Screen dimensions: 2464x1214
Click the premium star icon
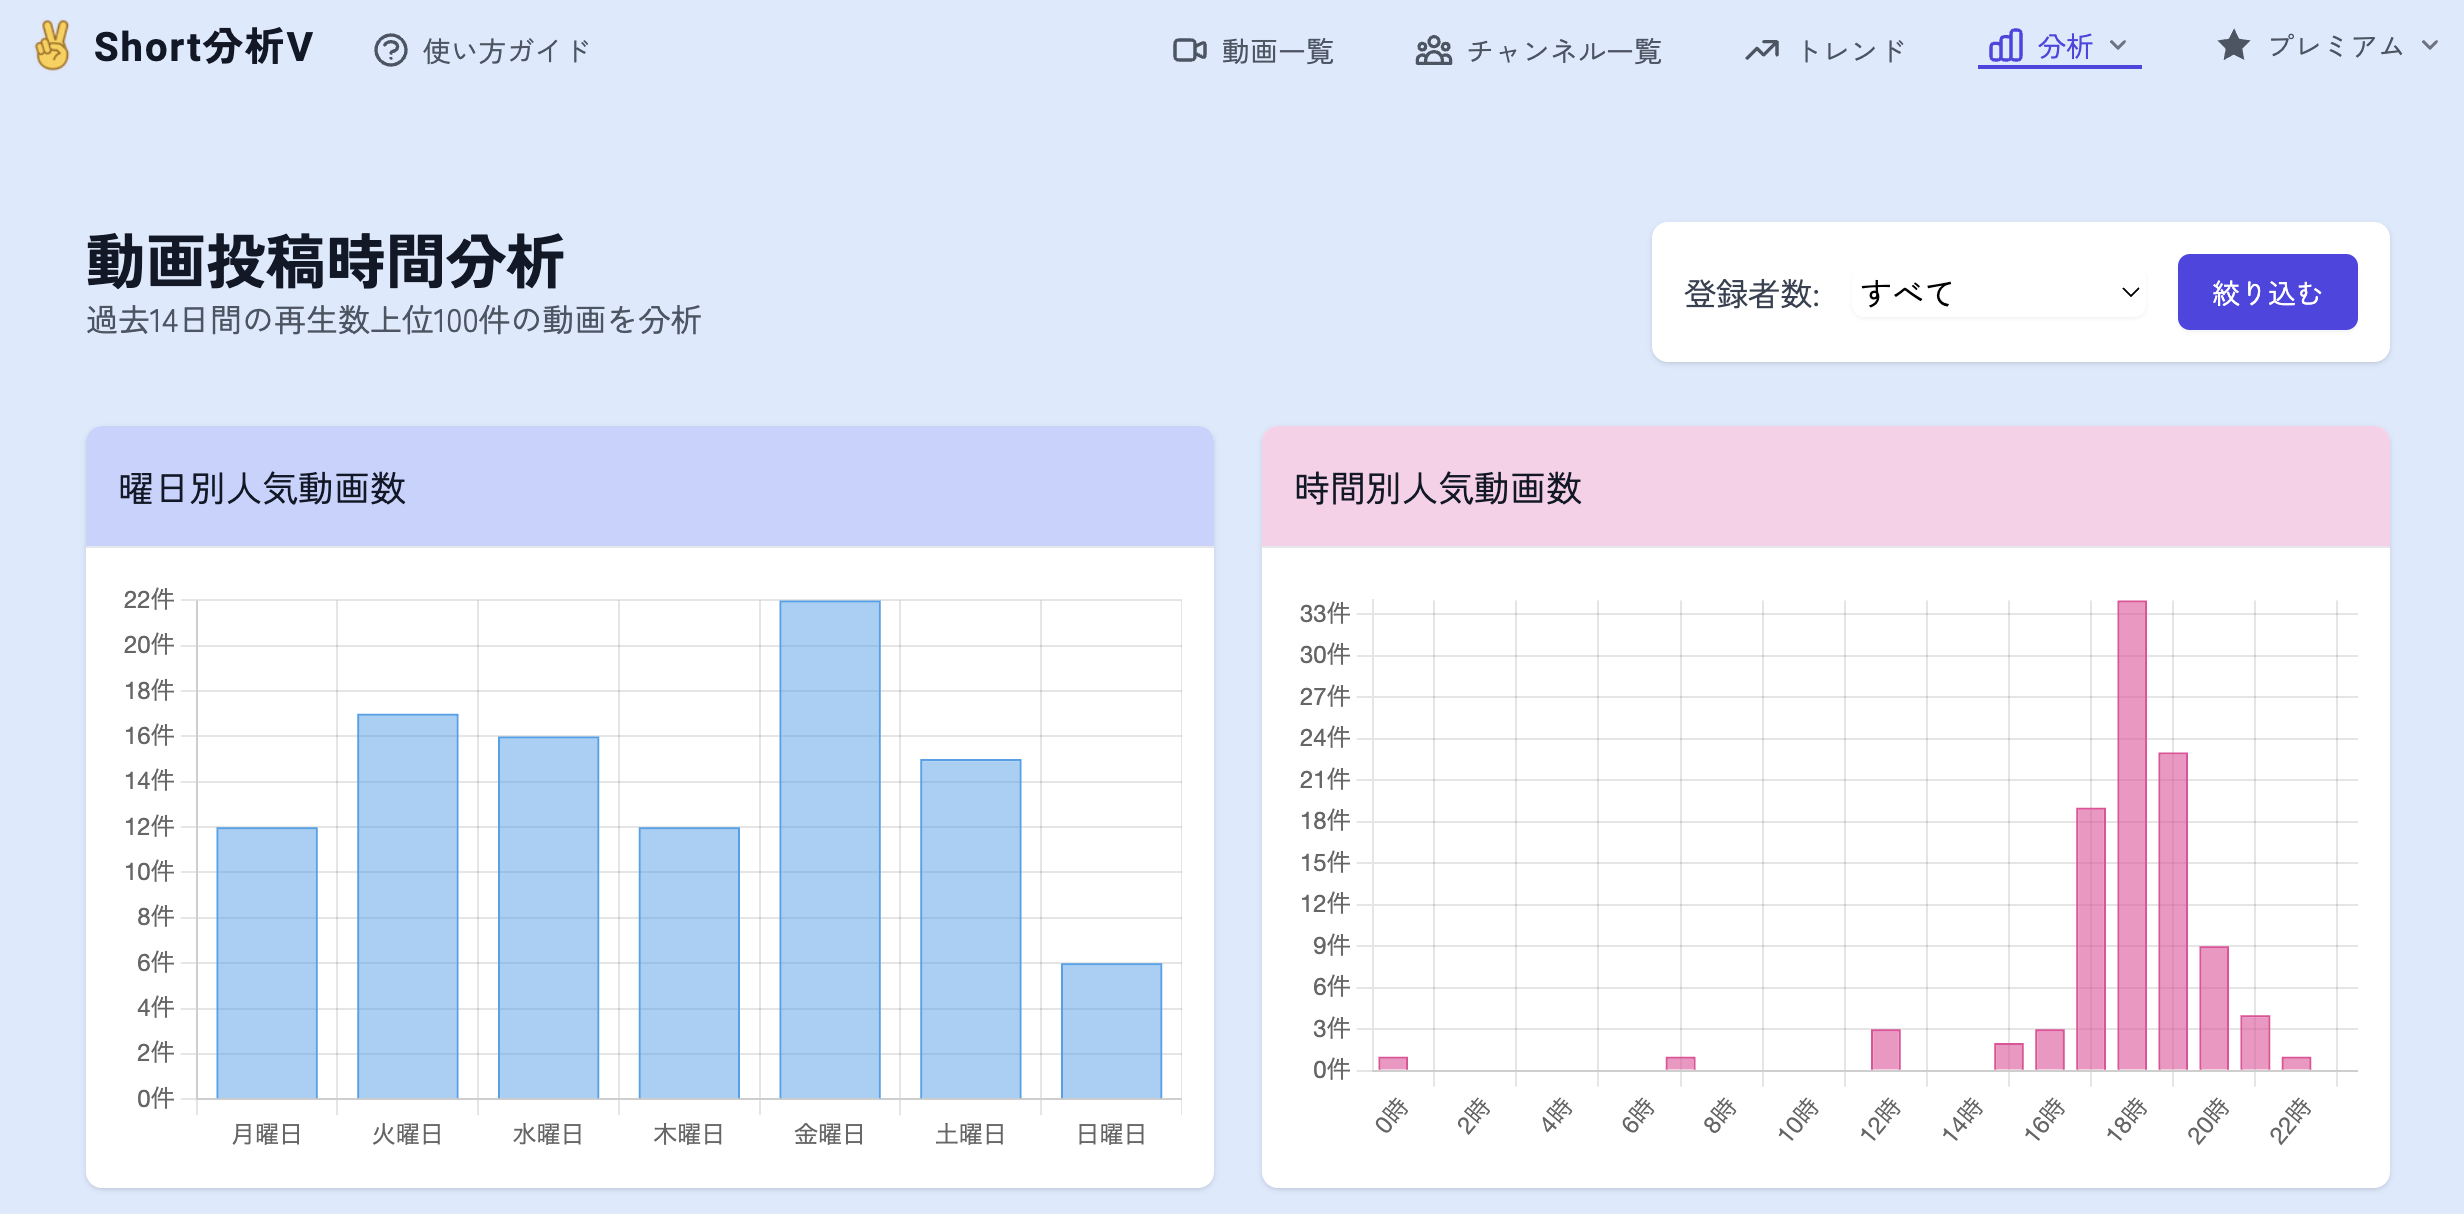[2233, 45]
